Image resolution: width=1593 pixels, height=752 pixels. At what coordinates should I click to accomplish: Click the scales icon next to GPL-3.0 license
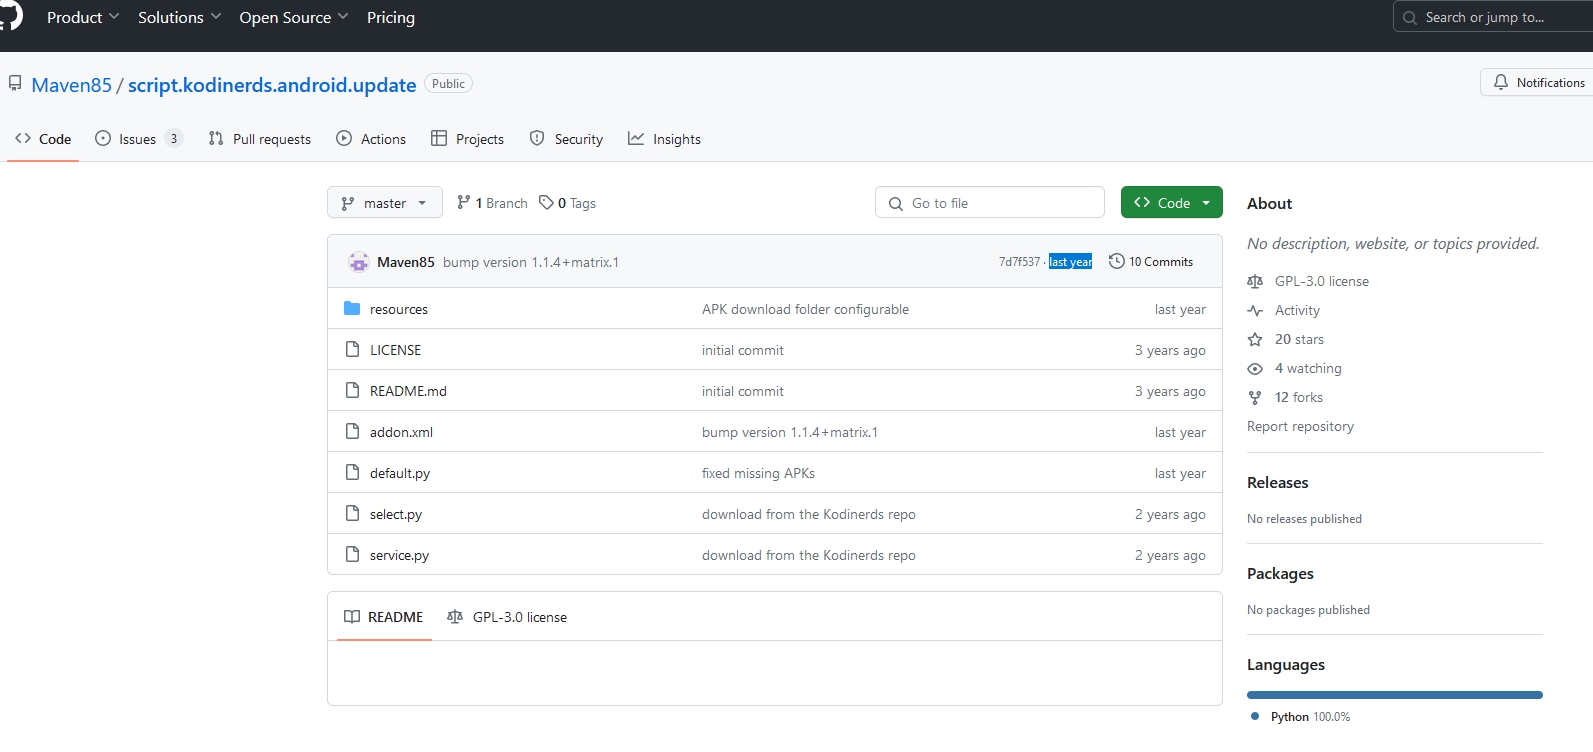click(x=1255, y=281)
